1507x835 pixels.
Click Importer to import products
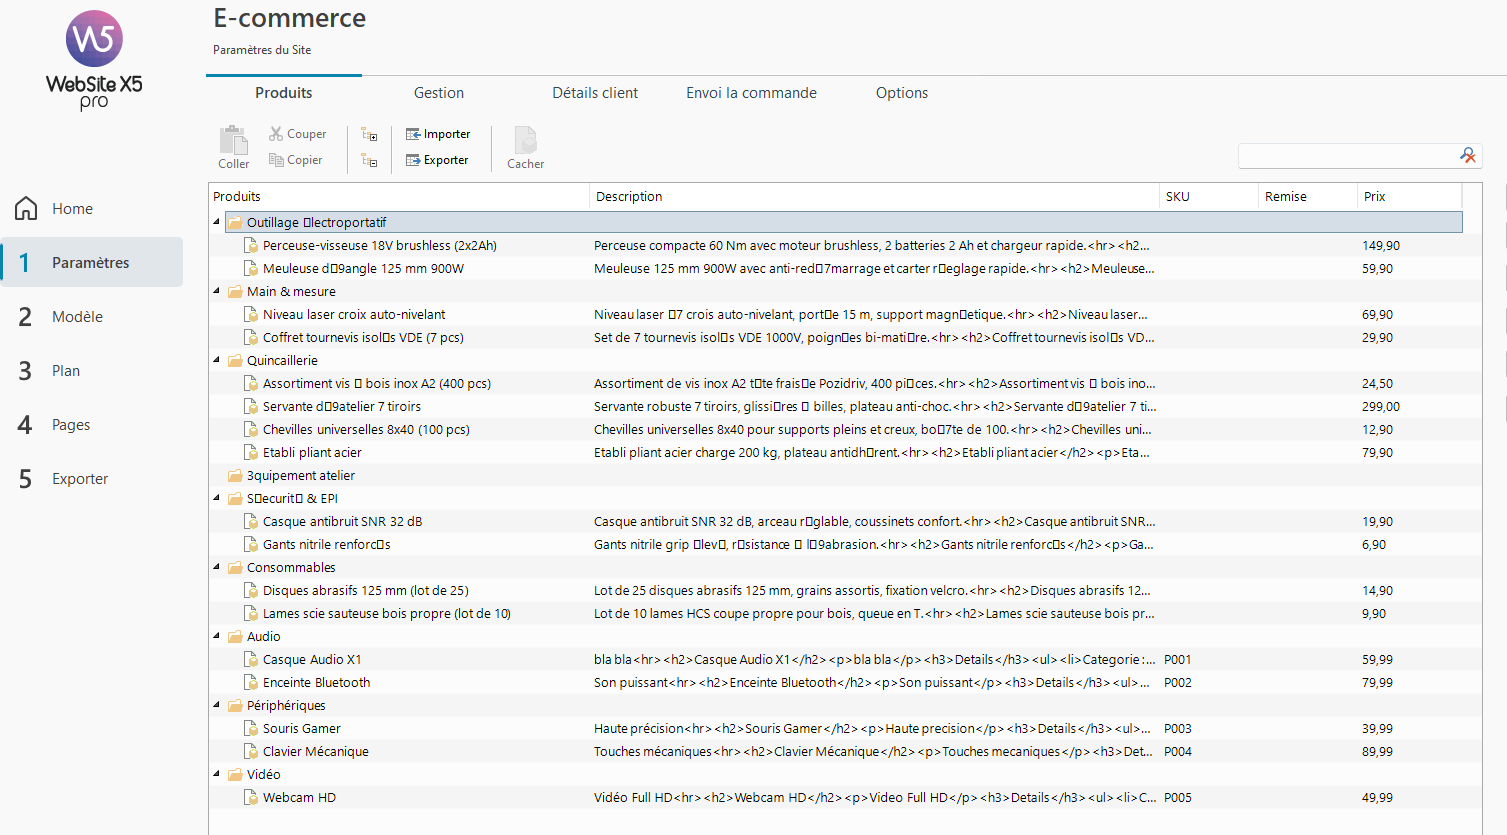[x=438, y=134]
